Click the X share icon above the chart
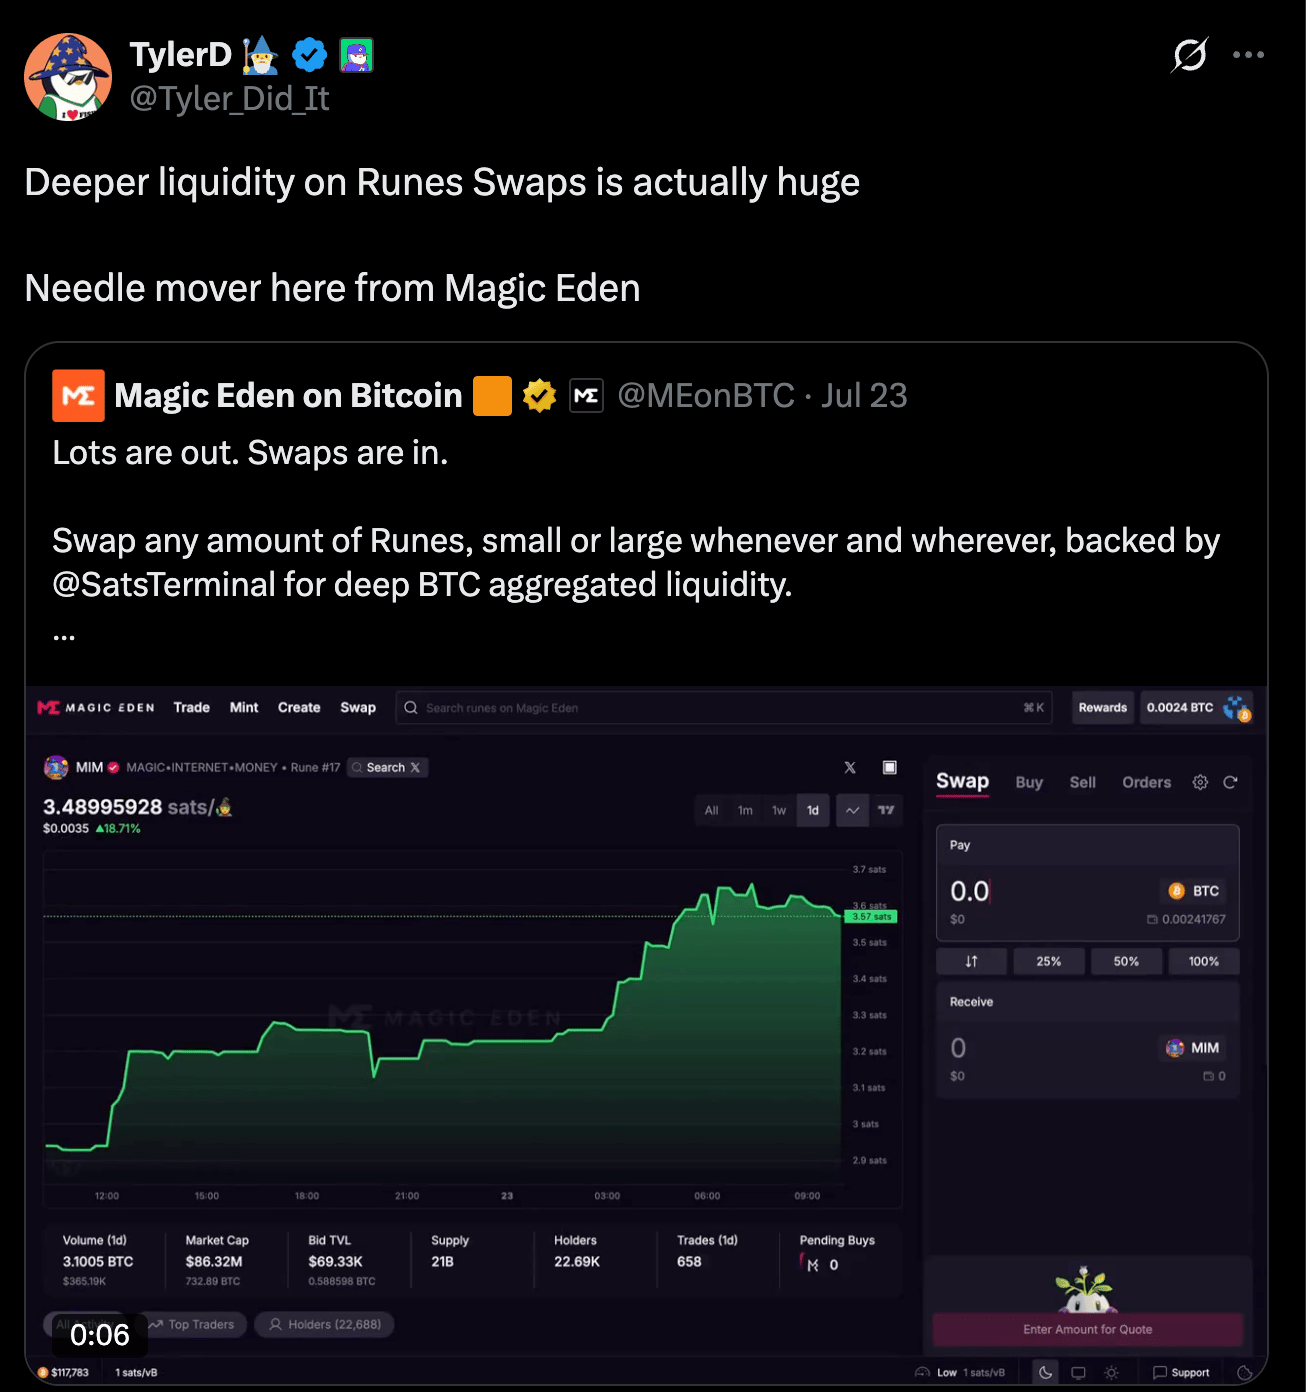1306x1392 pixels. pyautogui.click(x=850, y=767)
